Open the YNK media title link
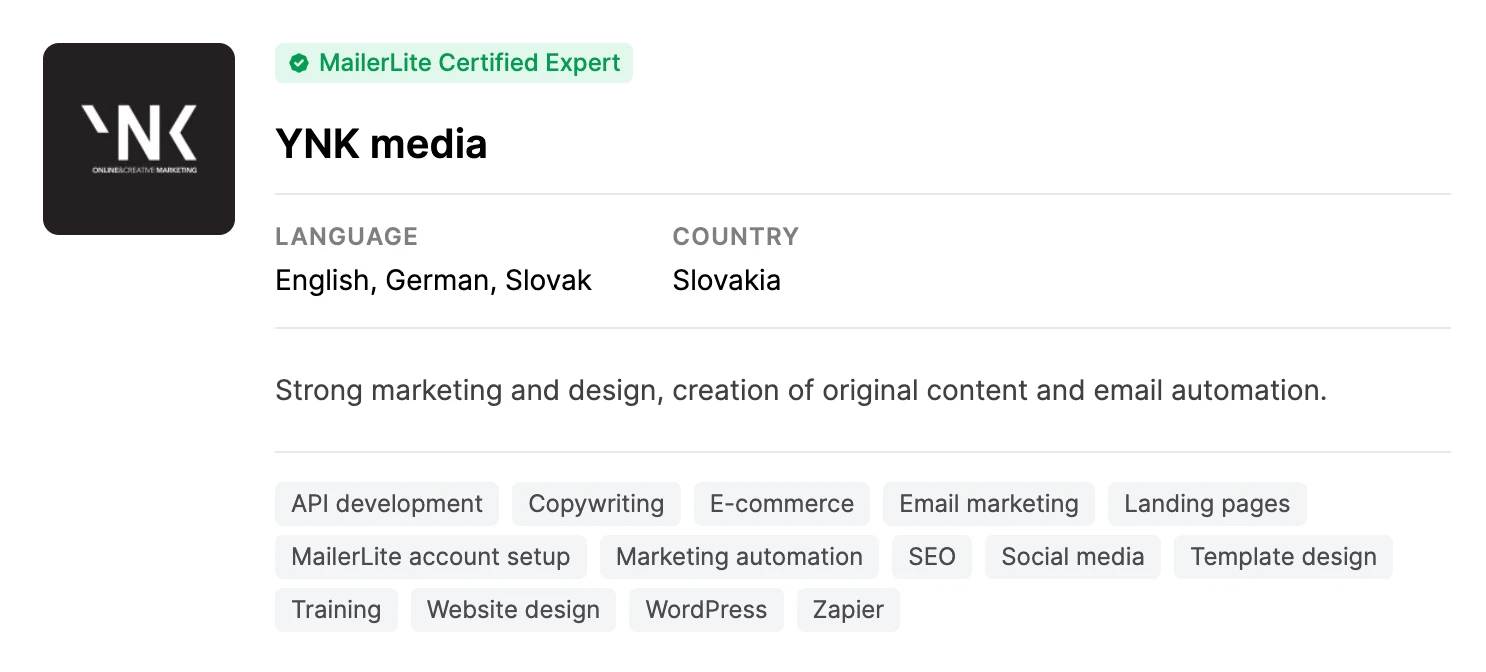The image size is (1486, 672). [381, 145]
